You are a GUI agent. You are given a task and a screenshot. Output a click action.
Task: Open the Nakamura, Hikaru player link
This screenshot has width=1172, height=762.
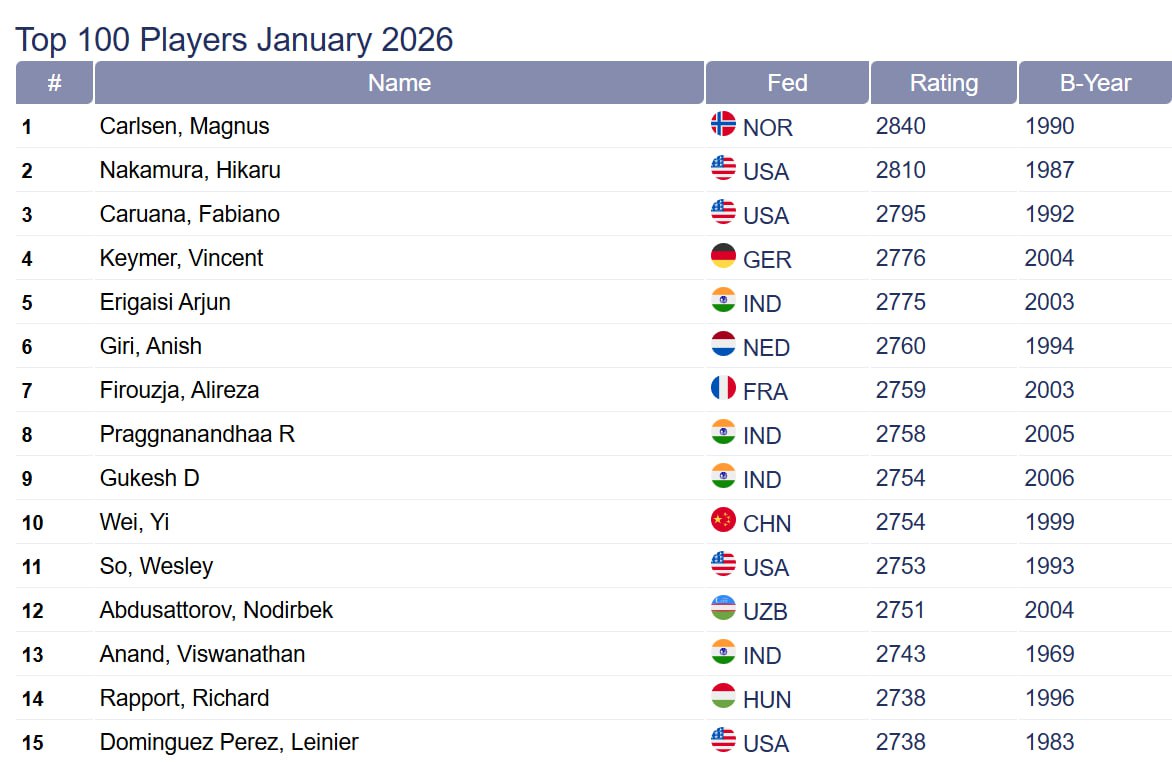point(190,170)
